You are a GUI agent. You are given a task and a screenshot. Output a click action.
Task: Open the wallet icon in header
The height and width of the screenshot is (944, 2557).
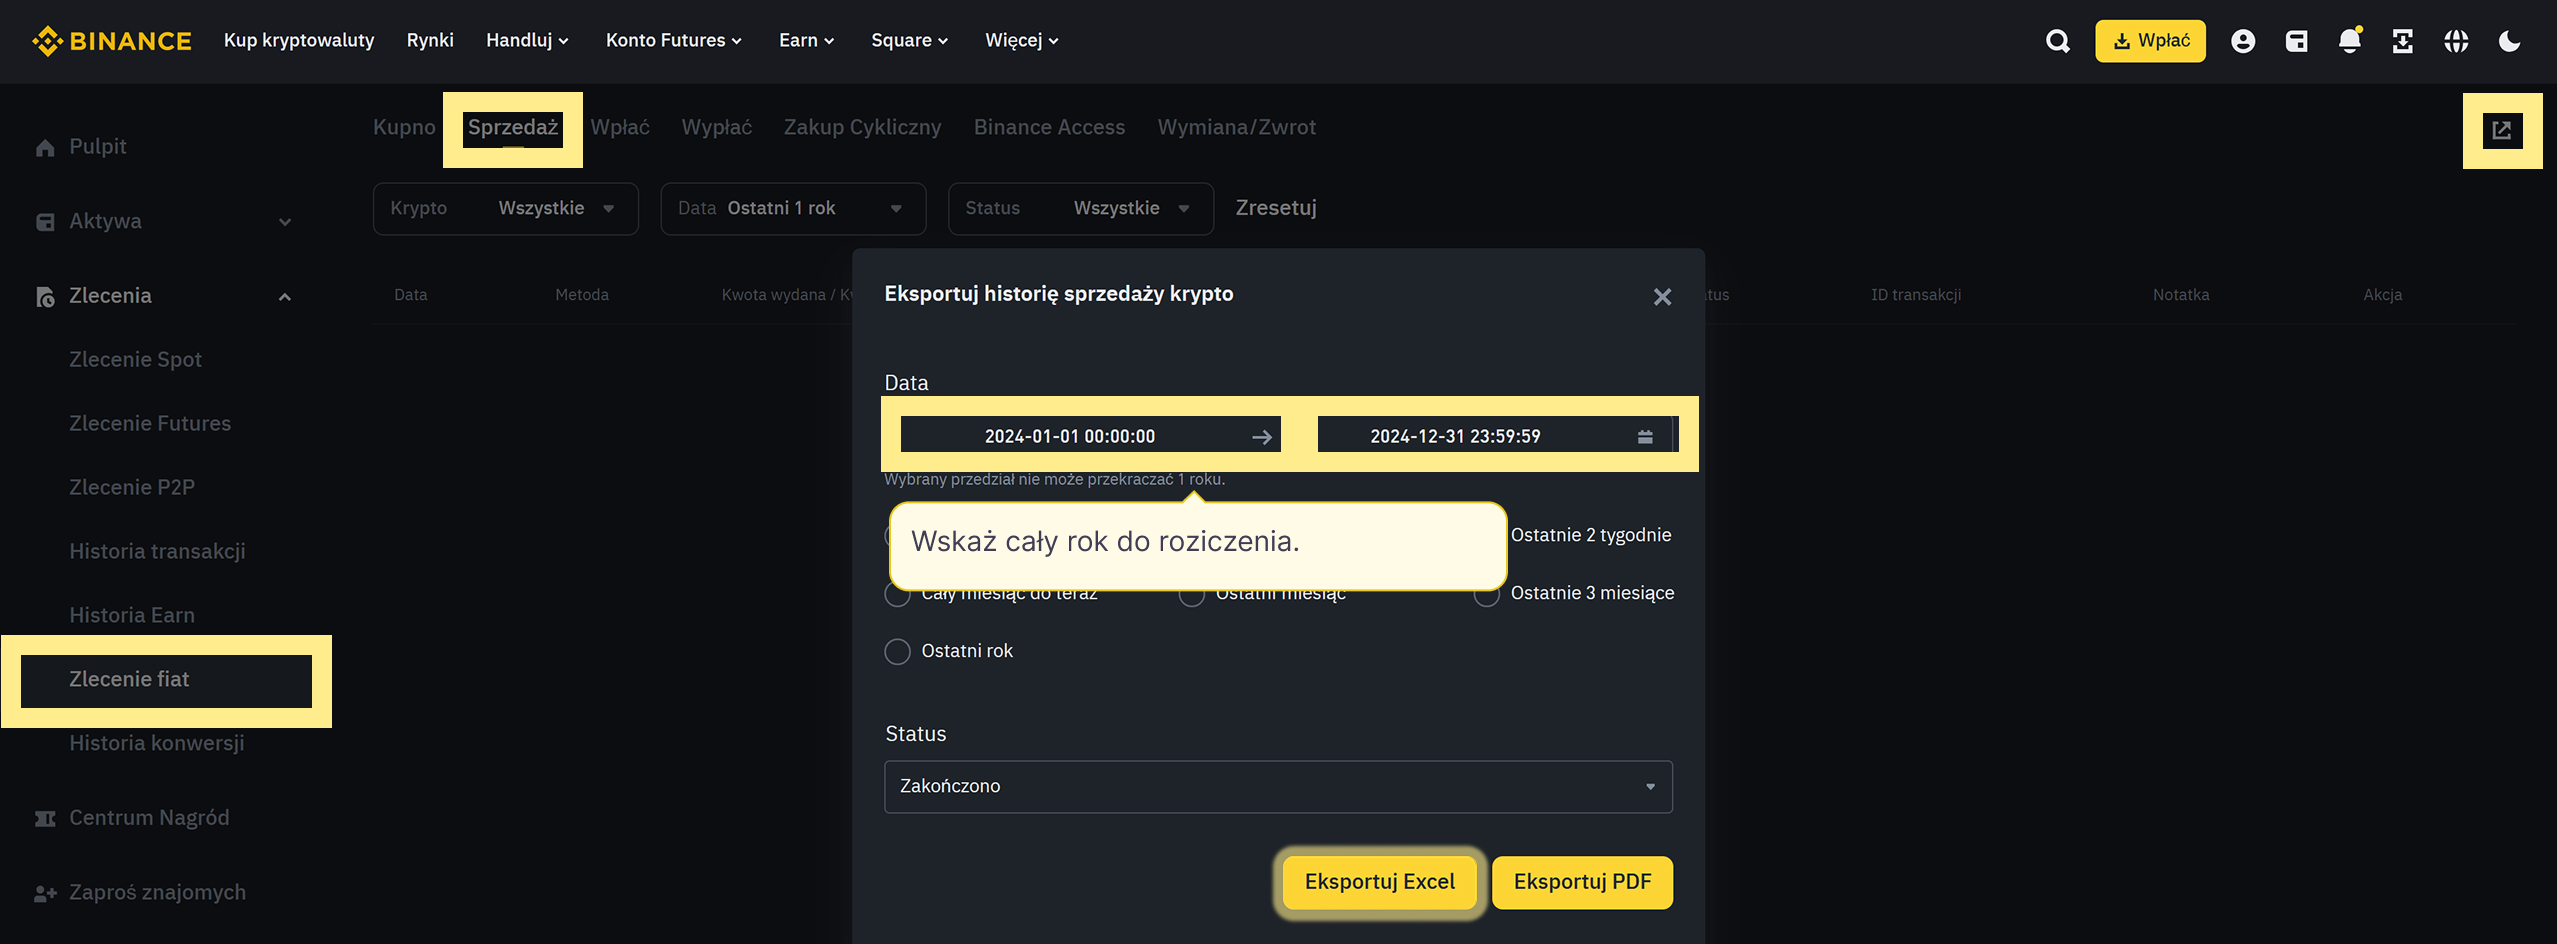point(2296,41)
